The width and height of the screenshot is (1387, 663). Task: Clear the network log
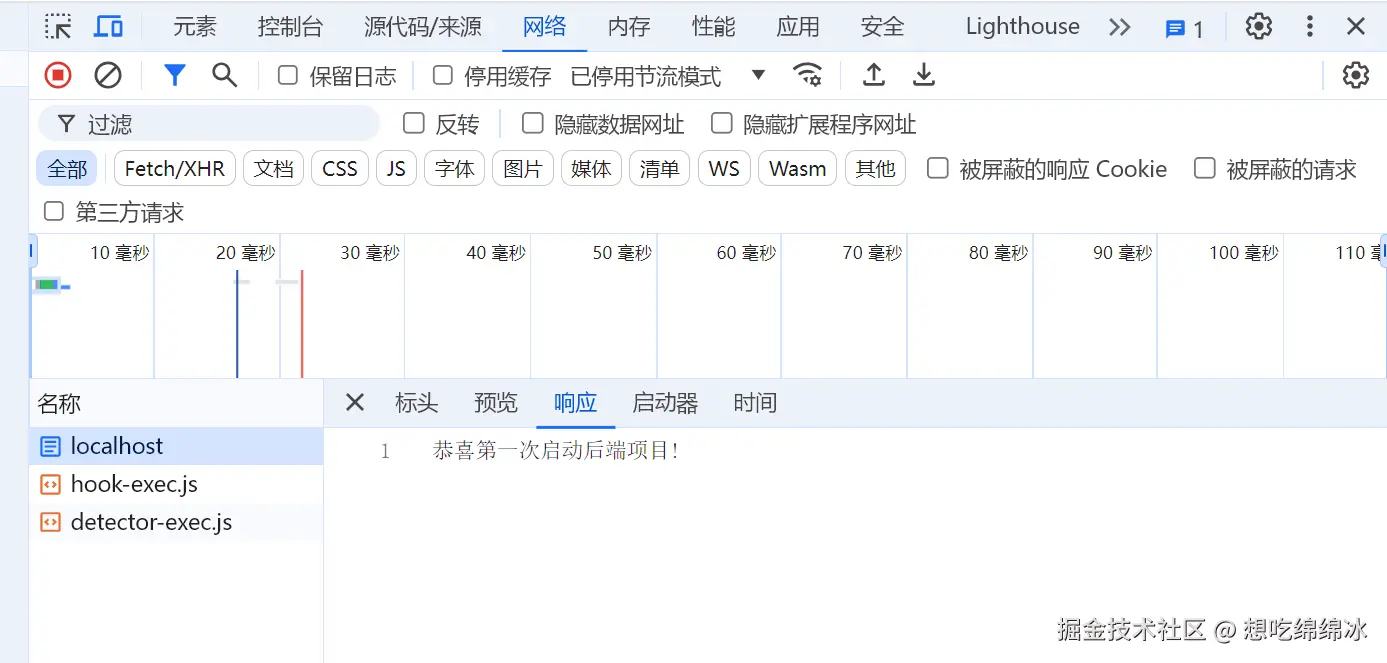[x=108, y=74]
